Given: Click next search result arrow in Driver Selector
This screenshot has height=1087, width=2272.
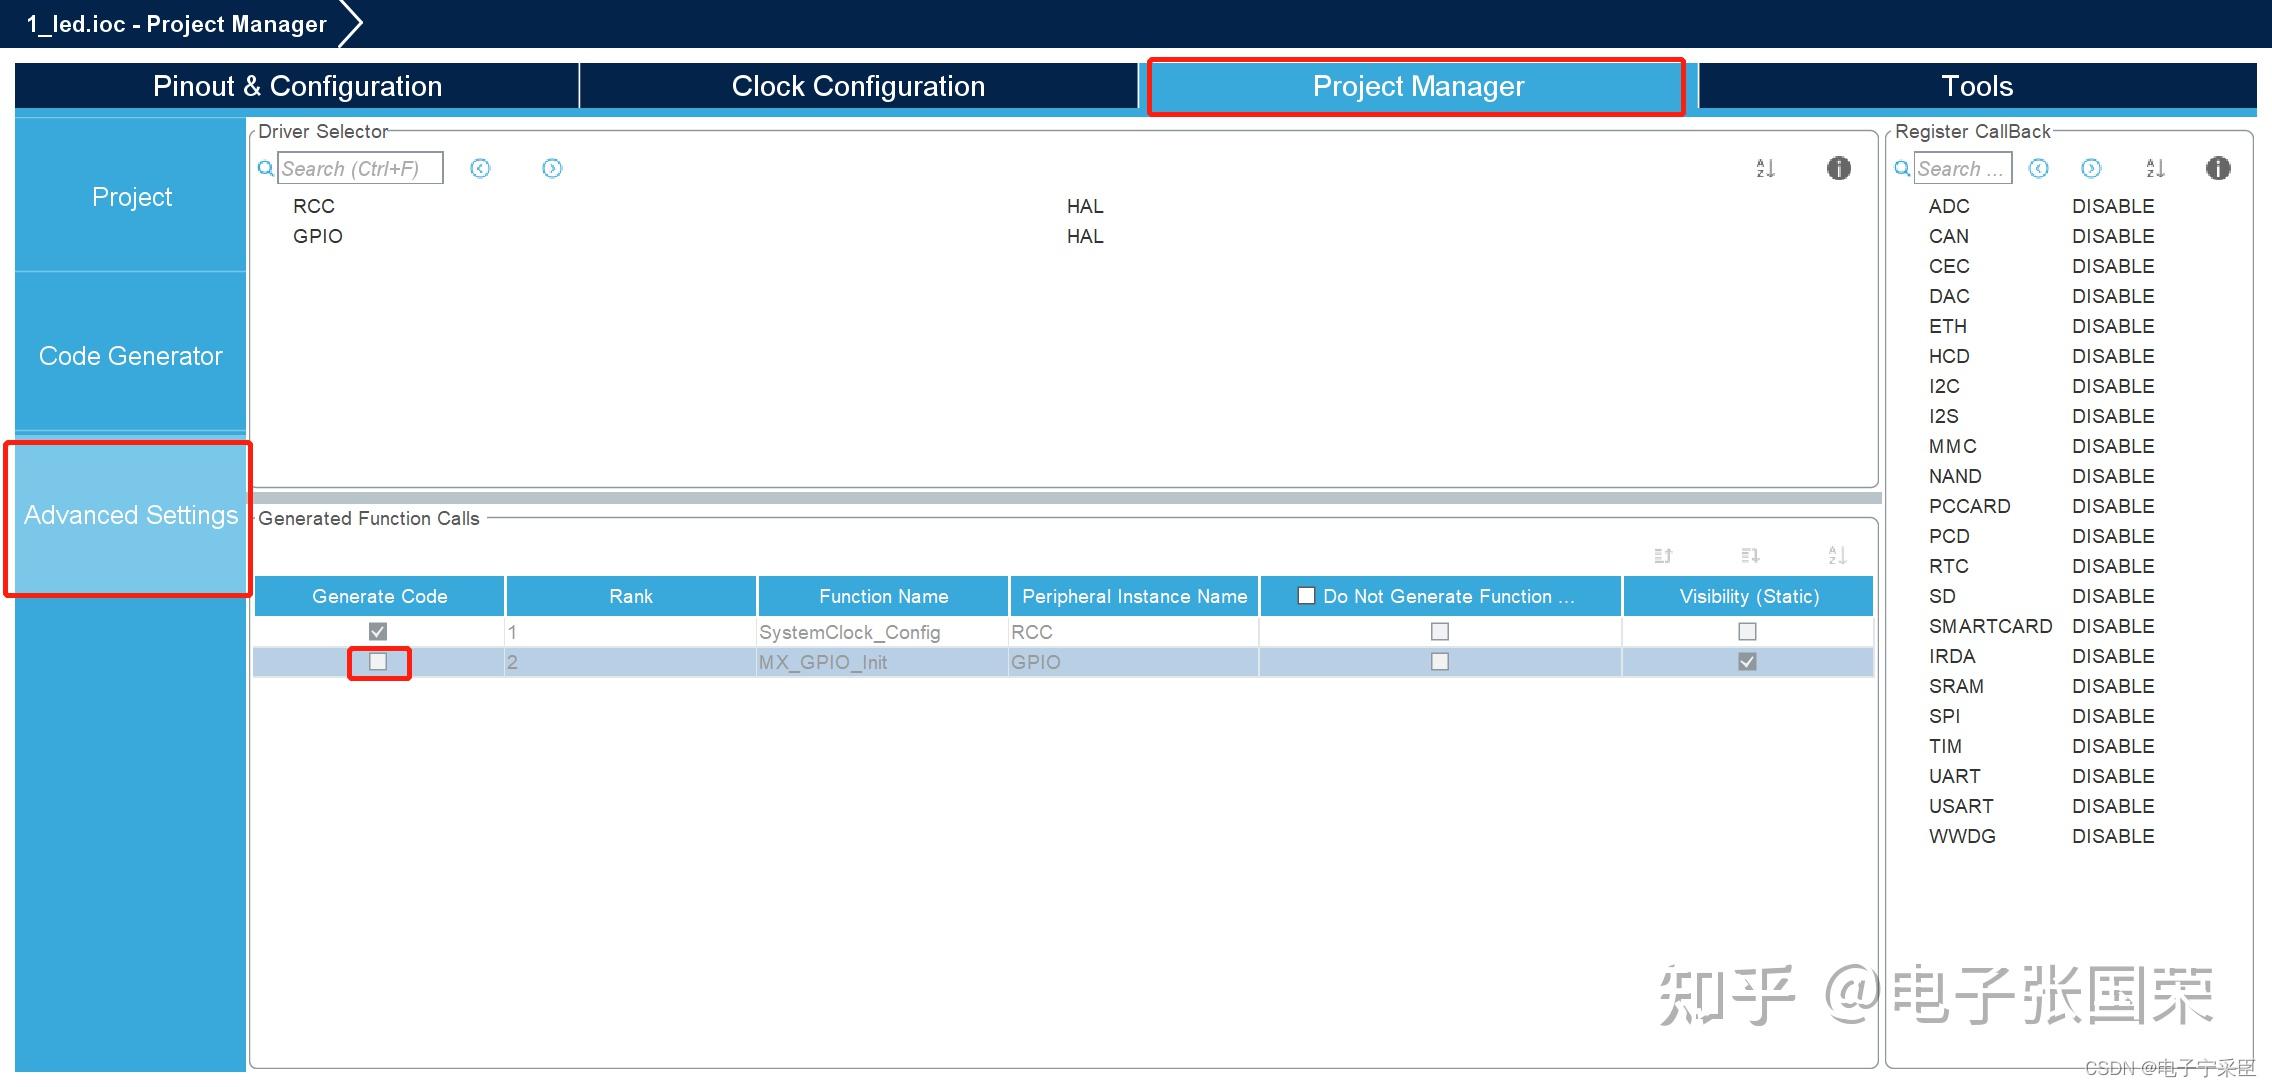Looking at the screenshot, I should [x=552, y=168].
